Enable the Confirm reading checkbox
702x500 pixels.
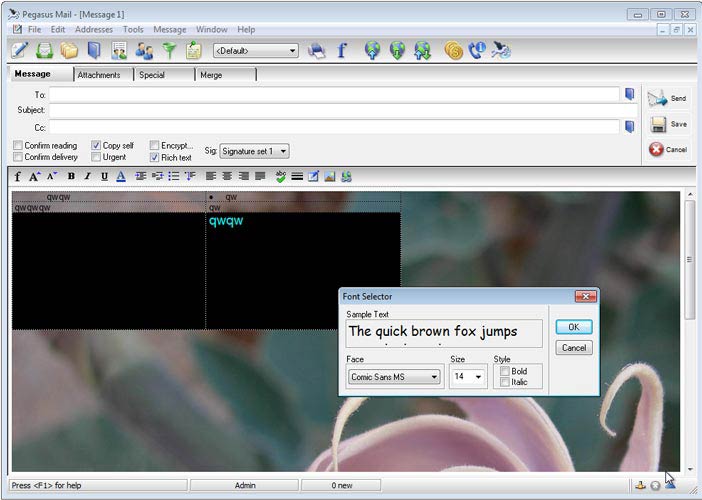[18, 146]
